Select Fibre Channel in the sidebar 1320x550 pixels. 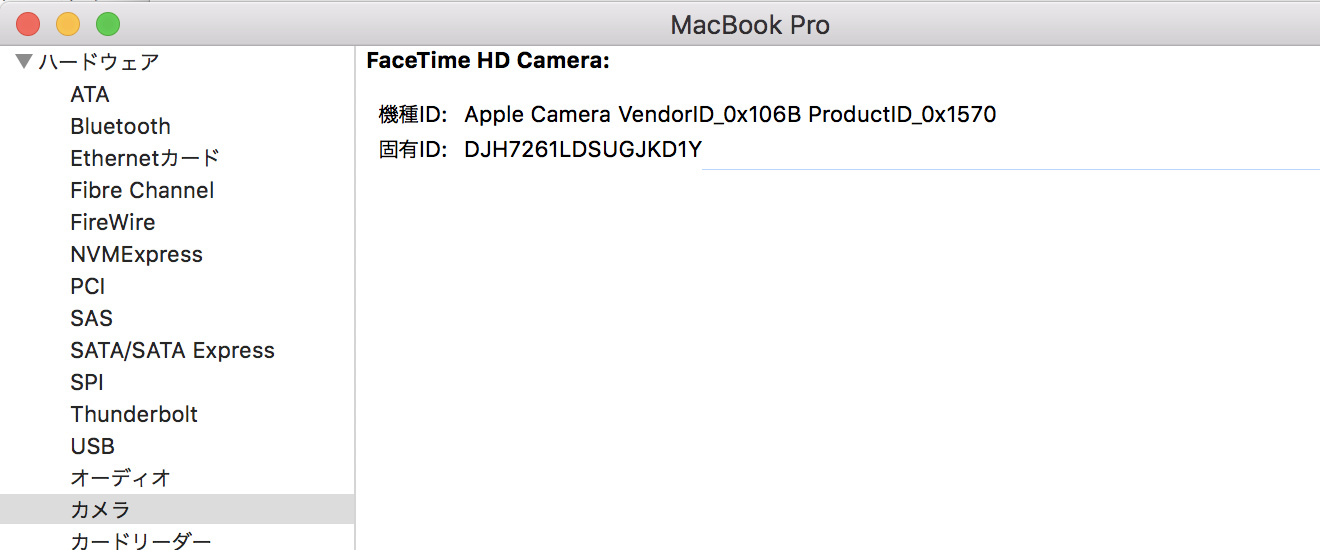(x=142, y=191)
